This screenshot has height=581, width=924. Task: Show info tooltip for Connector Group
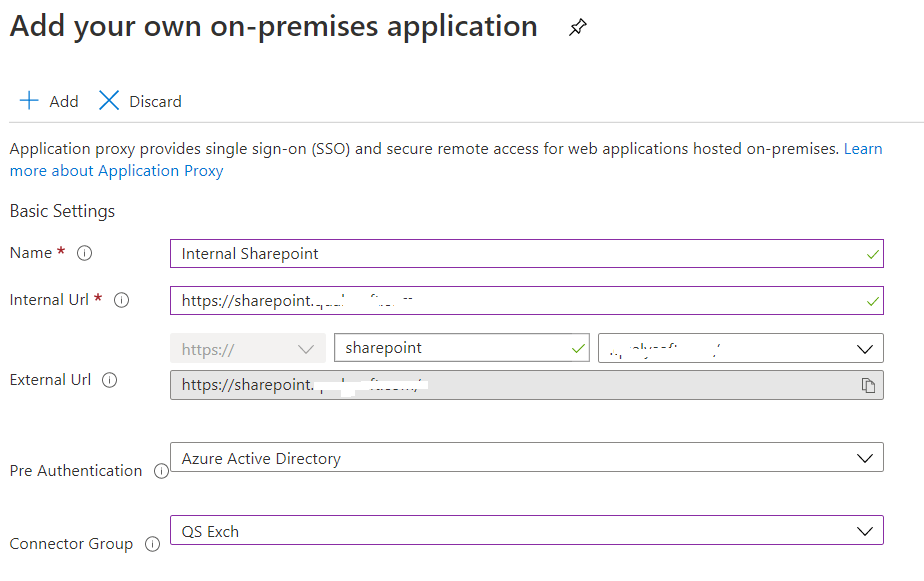[152, 544]
